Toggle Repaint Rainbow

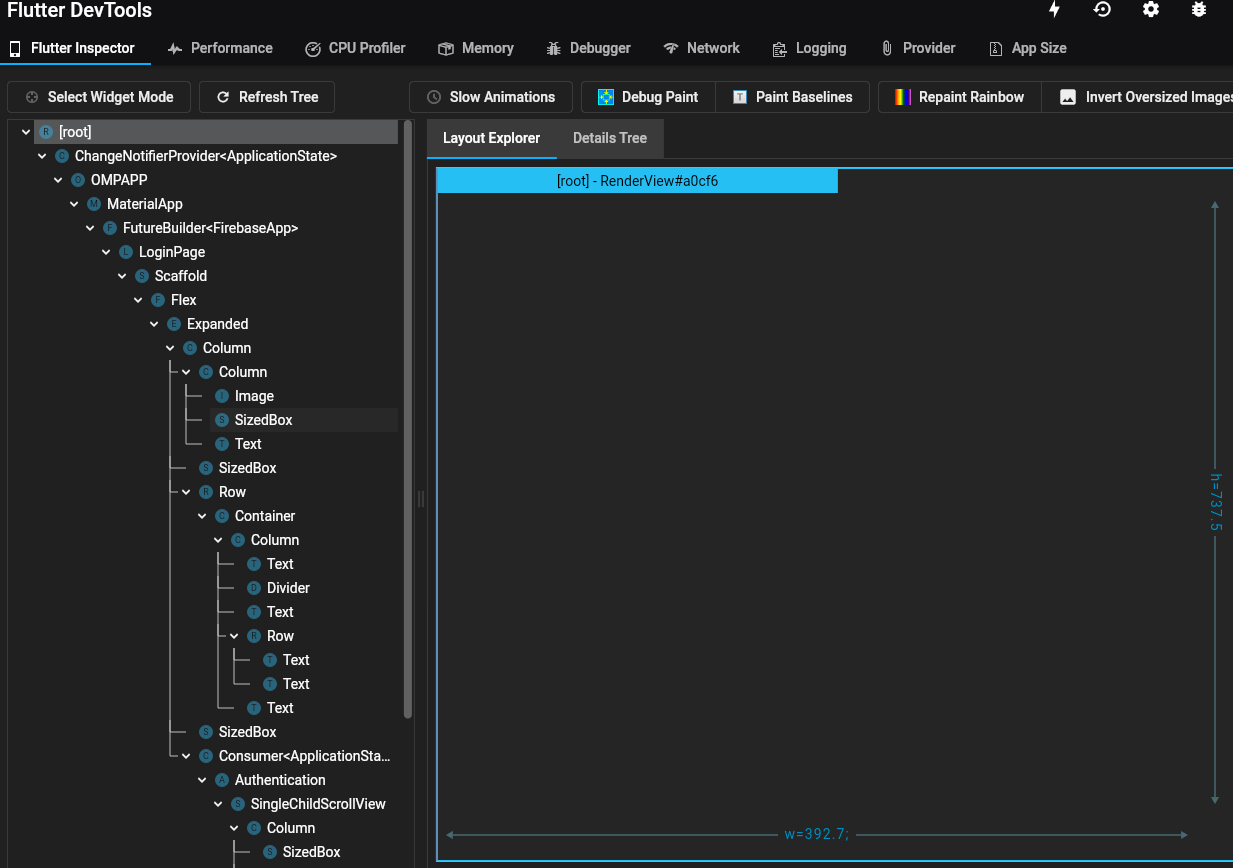point(960,97)
